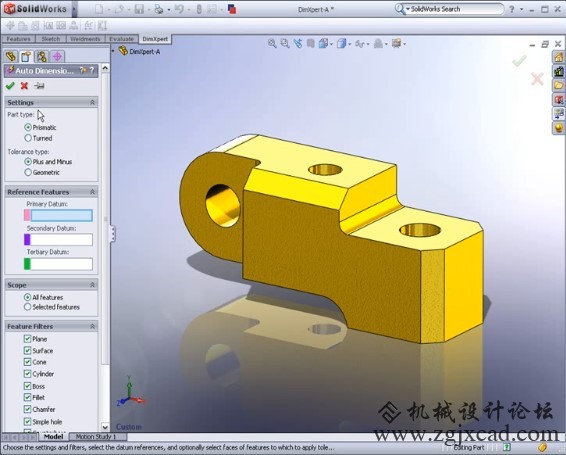Switch to the Features tab

18,39
